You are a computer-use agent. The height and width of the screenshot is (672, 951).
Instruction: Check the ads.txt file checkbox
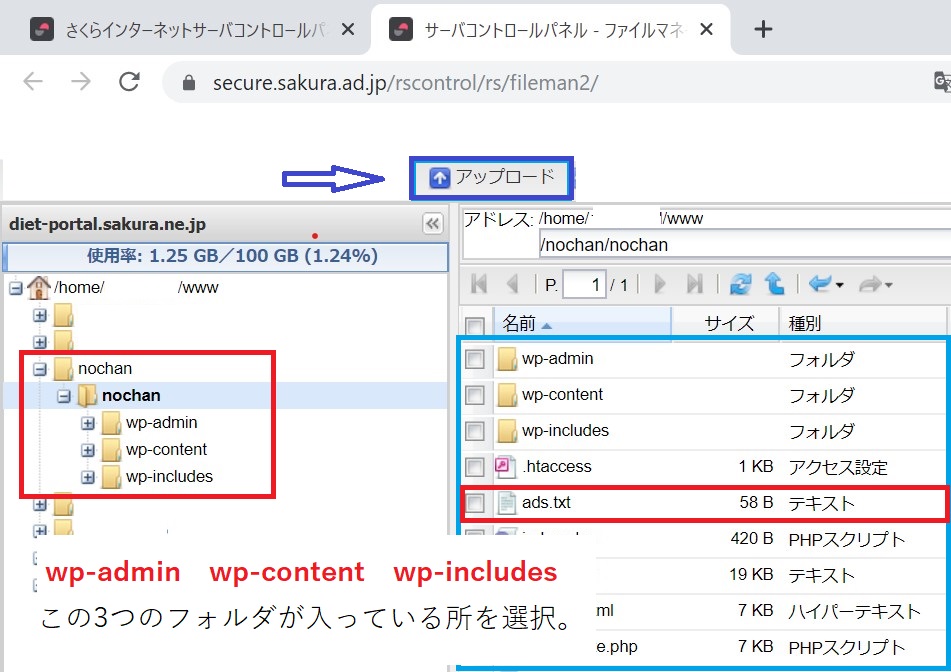[x=476, y=503]
